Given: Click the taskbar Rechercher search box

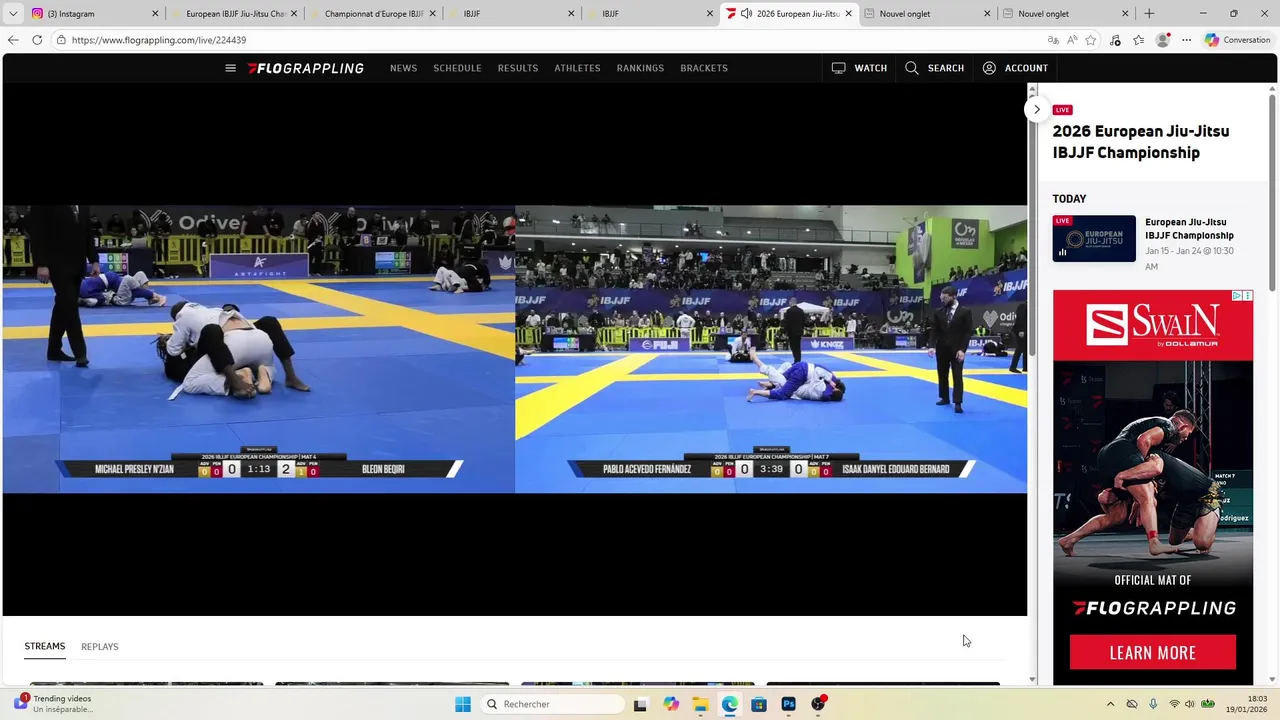Looking at the screenshot, I should [553, 704].
